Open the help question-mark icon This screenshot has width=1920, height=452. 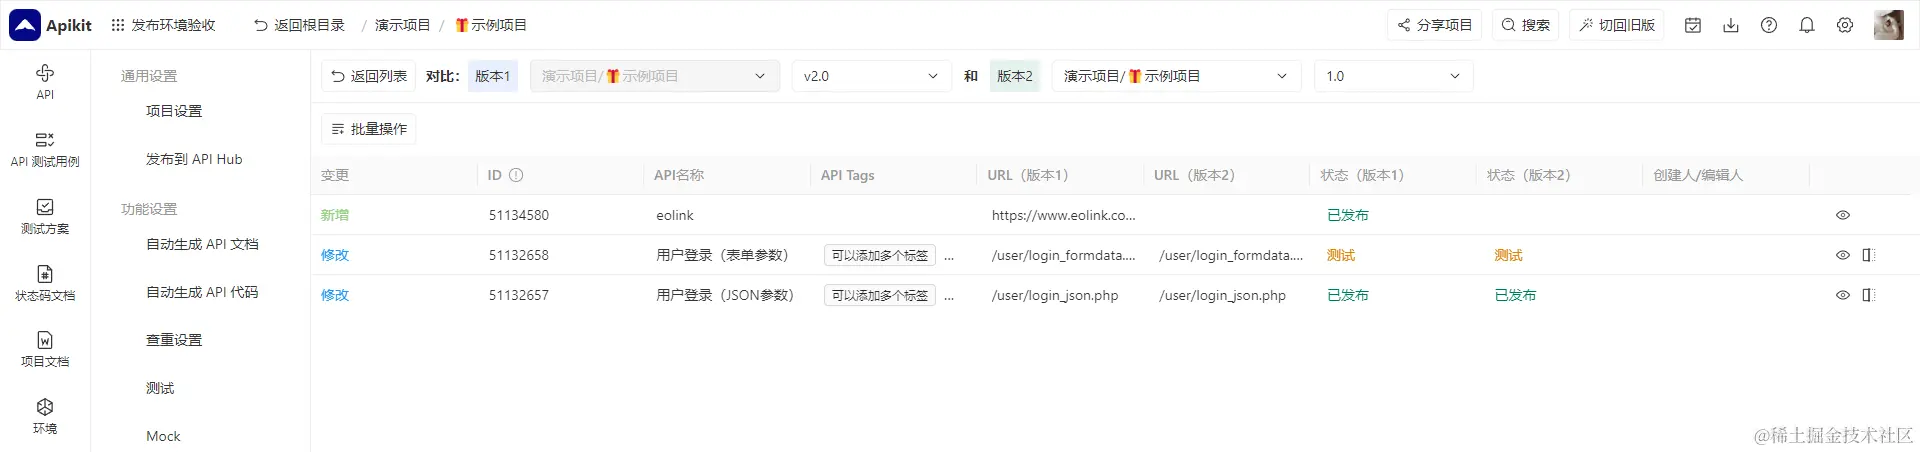(1769, 25)
